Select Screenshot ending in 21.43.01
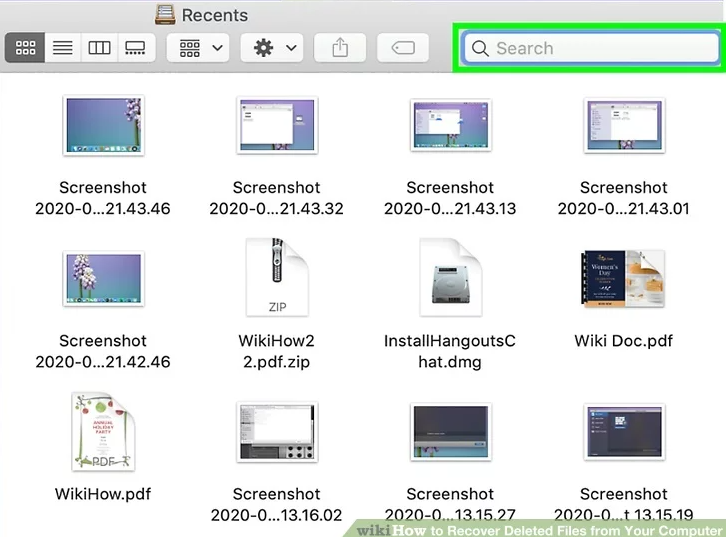726x537 pixels. tap(623, 125)
